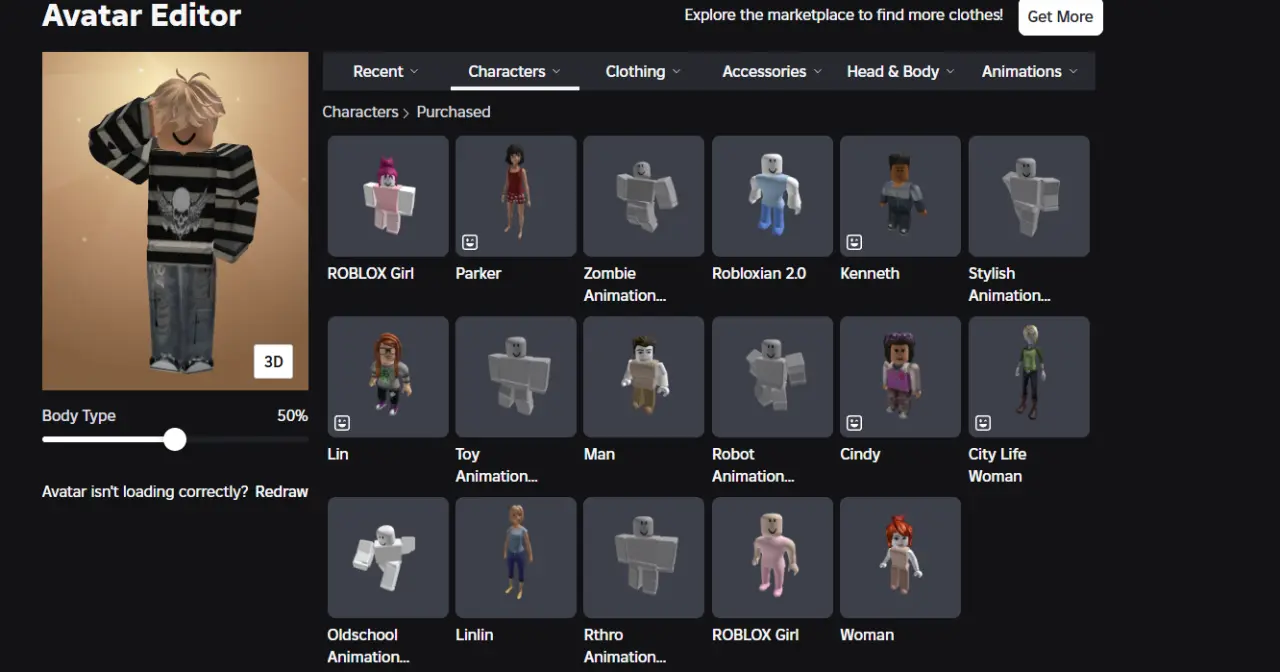The height and width of the screenshot is (672, 1280).
Task: Choose the Zombie Animation bundle thumbnail
Action: (644, 196)
